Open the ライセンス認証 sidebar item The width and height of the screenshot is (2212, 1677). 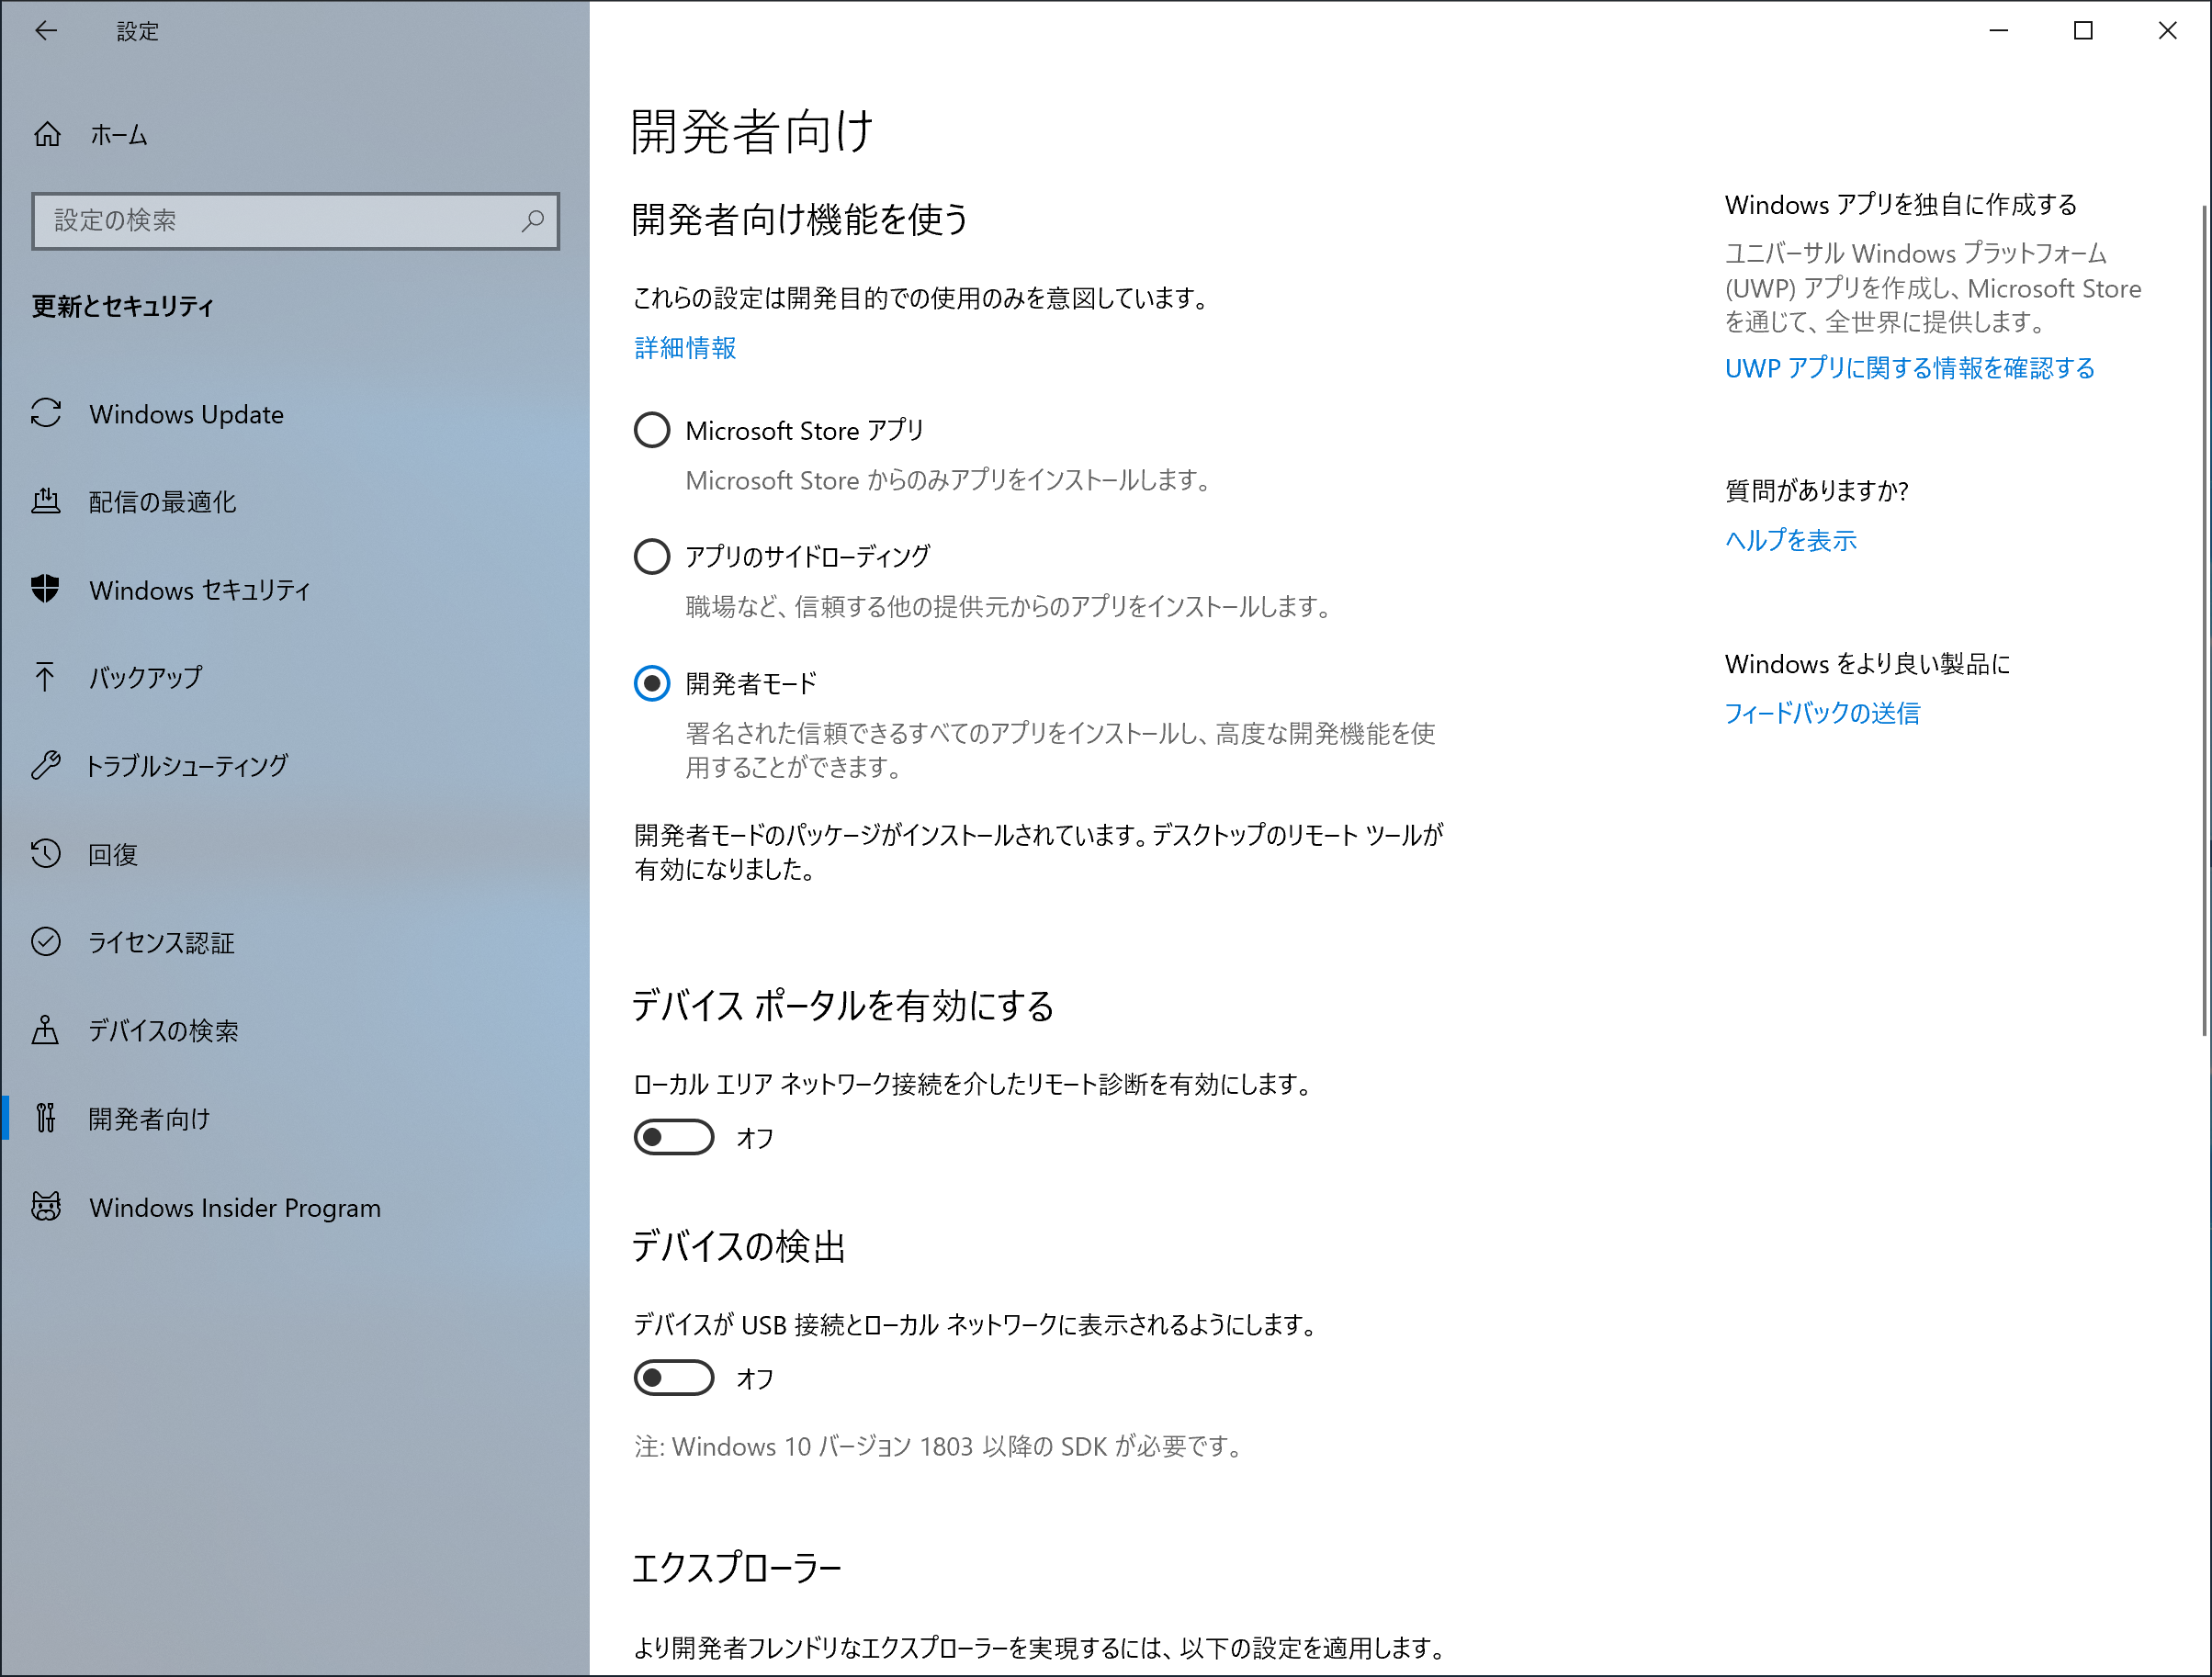[160, 942]
